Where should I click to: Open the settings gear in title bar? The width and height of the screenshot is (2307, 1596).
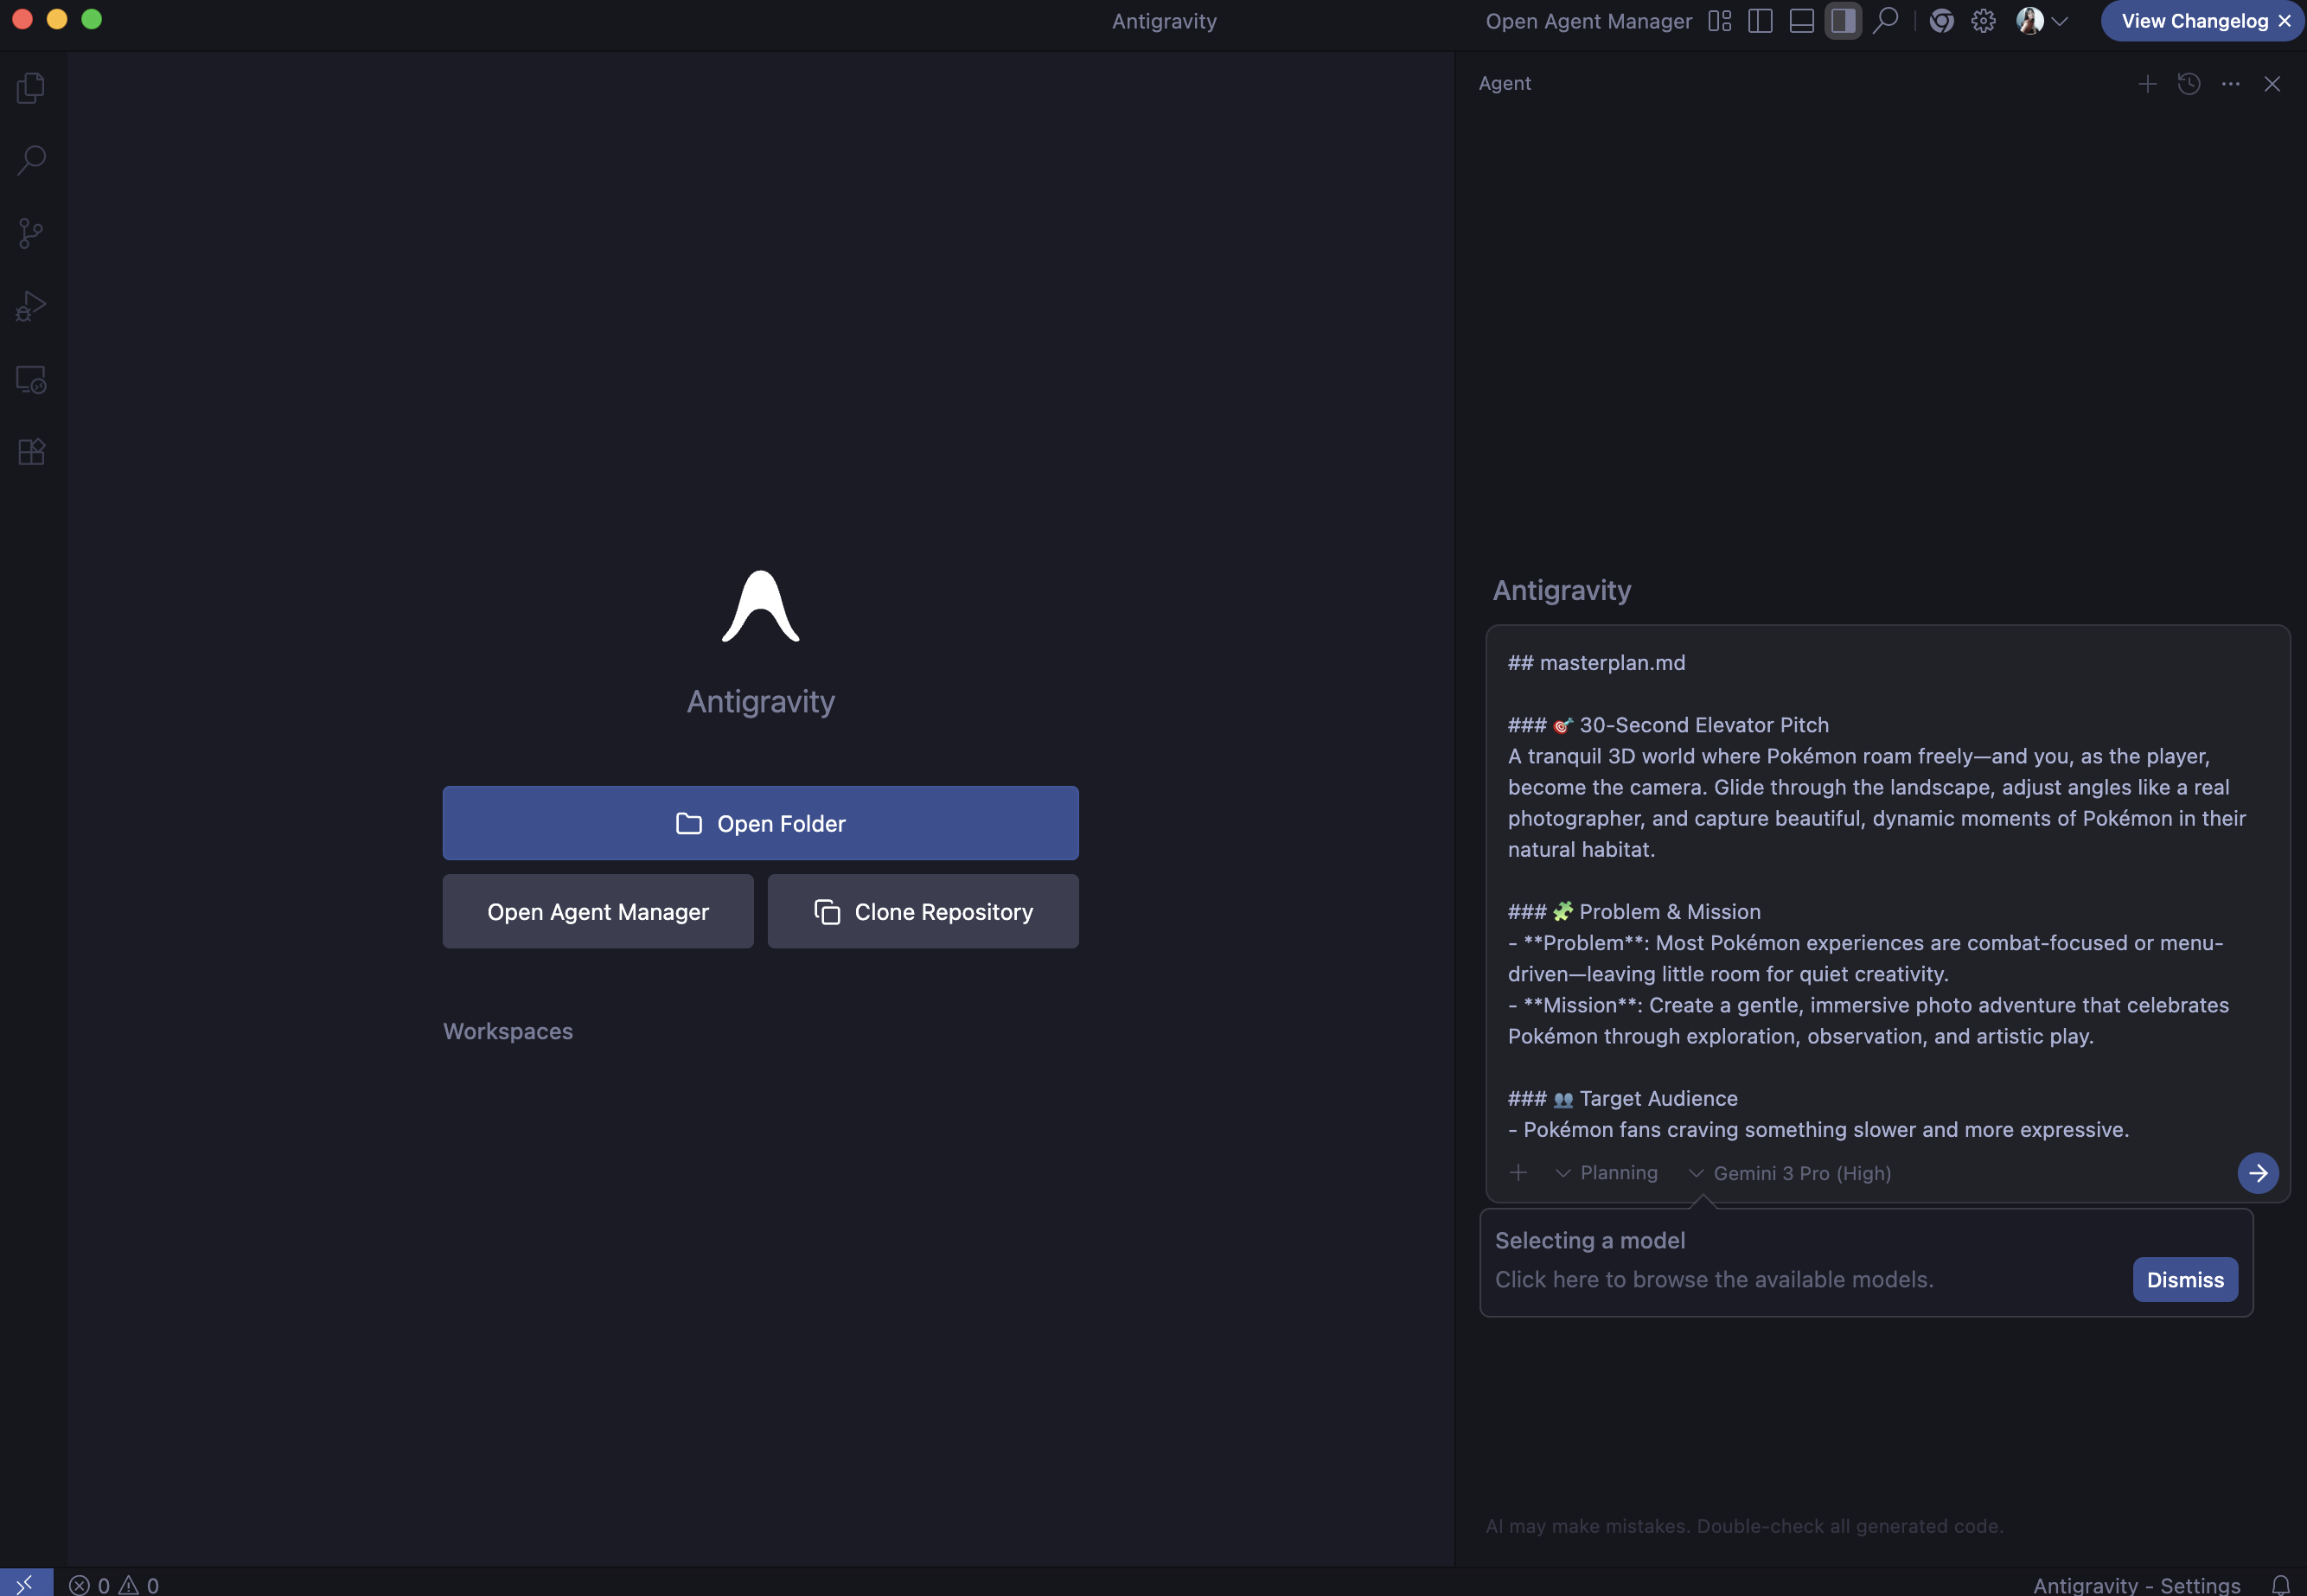[1983, 21]
